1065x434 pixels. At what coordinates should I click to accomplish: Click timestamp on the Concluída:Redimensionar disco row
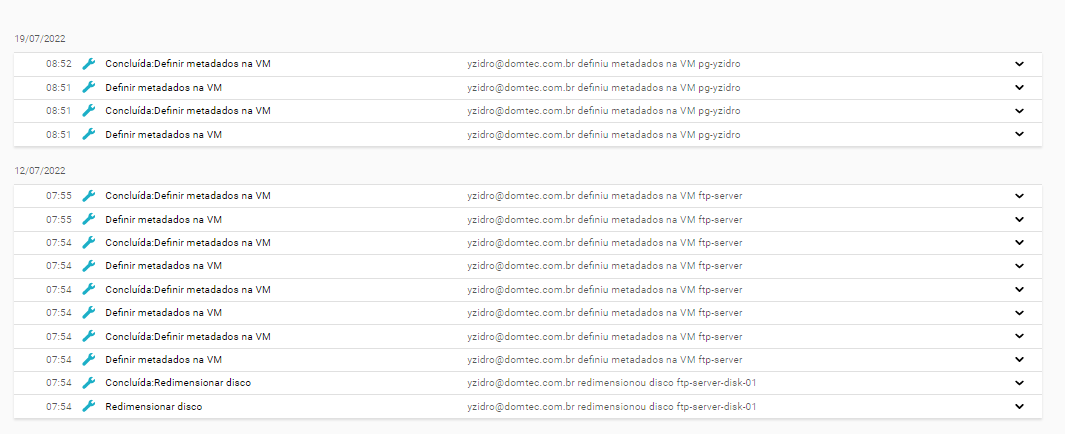click(58, 383)
